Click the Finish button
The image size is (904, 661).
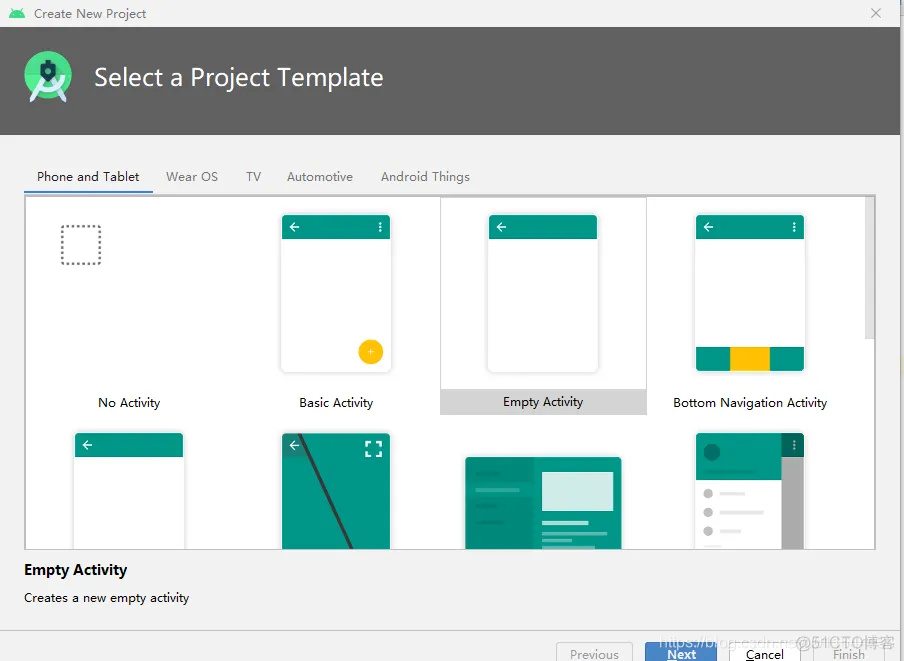[849, 652]
